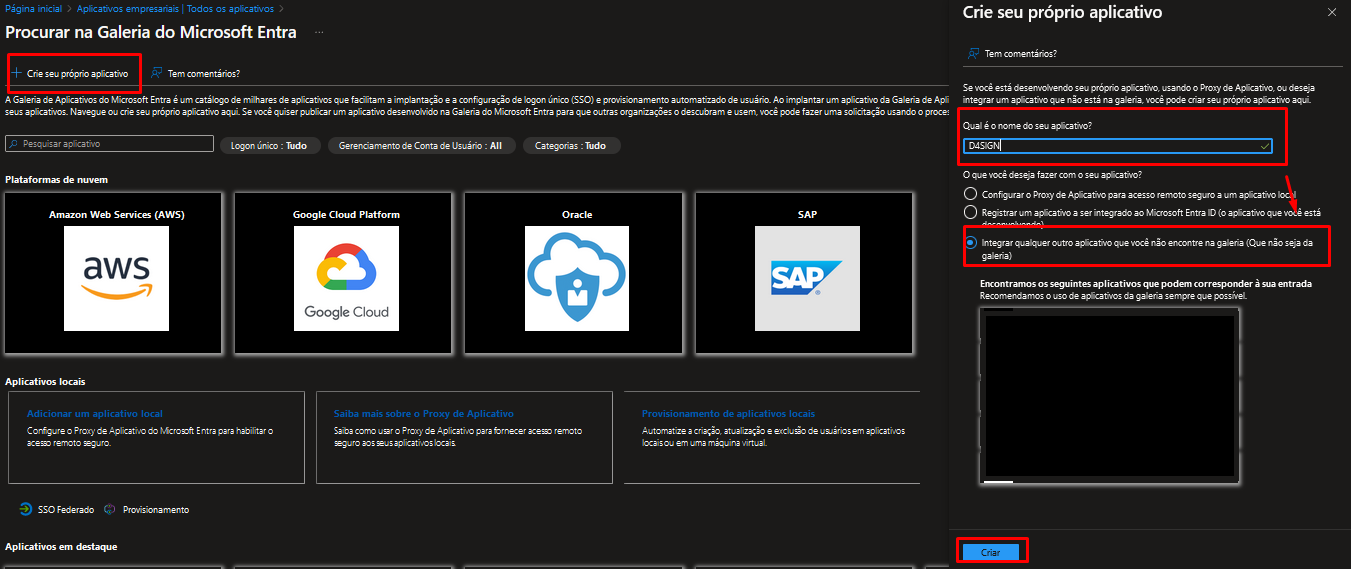Open Saiba mais sobre o Proxy de Aplicativo

pos(423,413)
